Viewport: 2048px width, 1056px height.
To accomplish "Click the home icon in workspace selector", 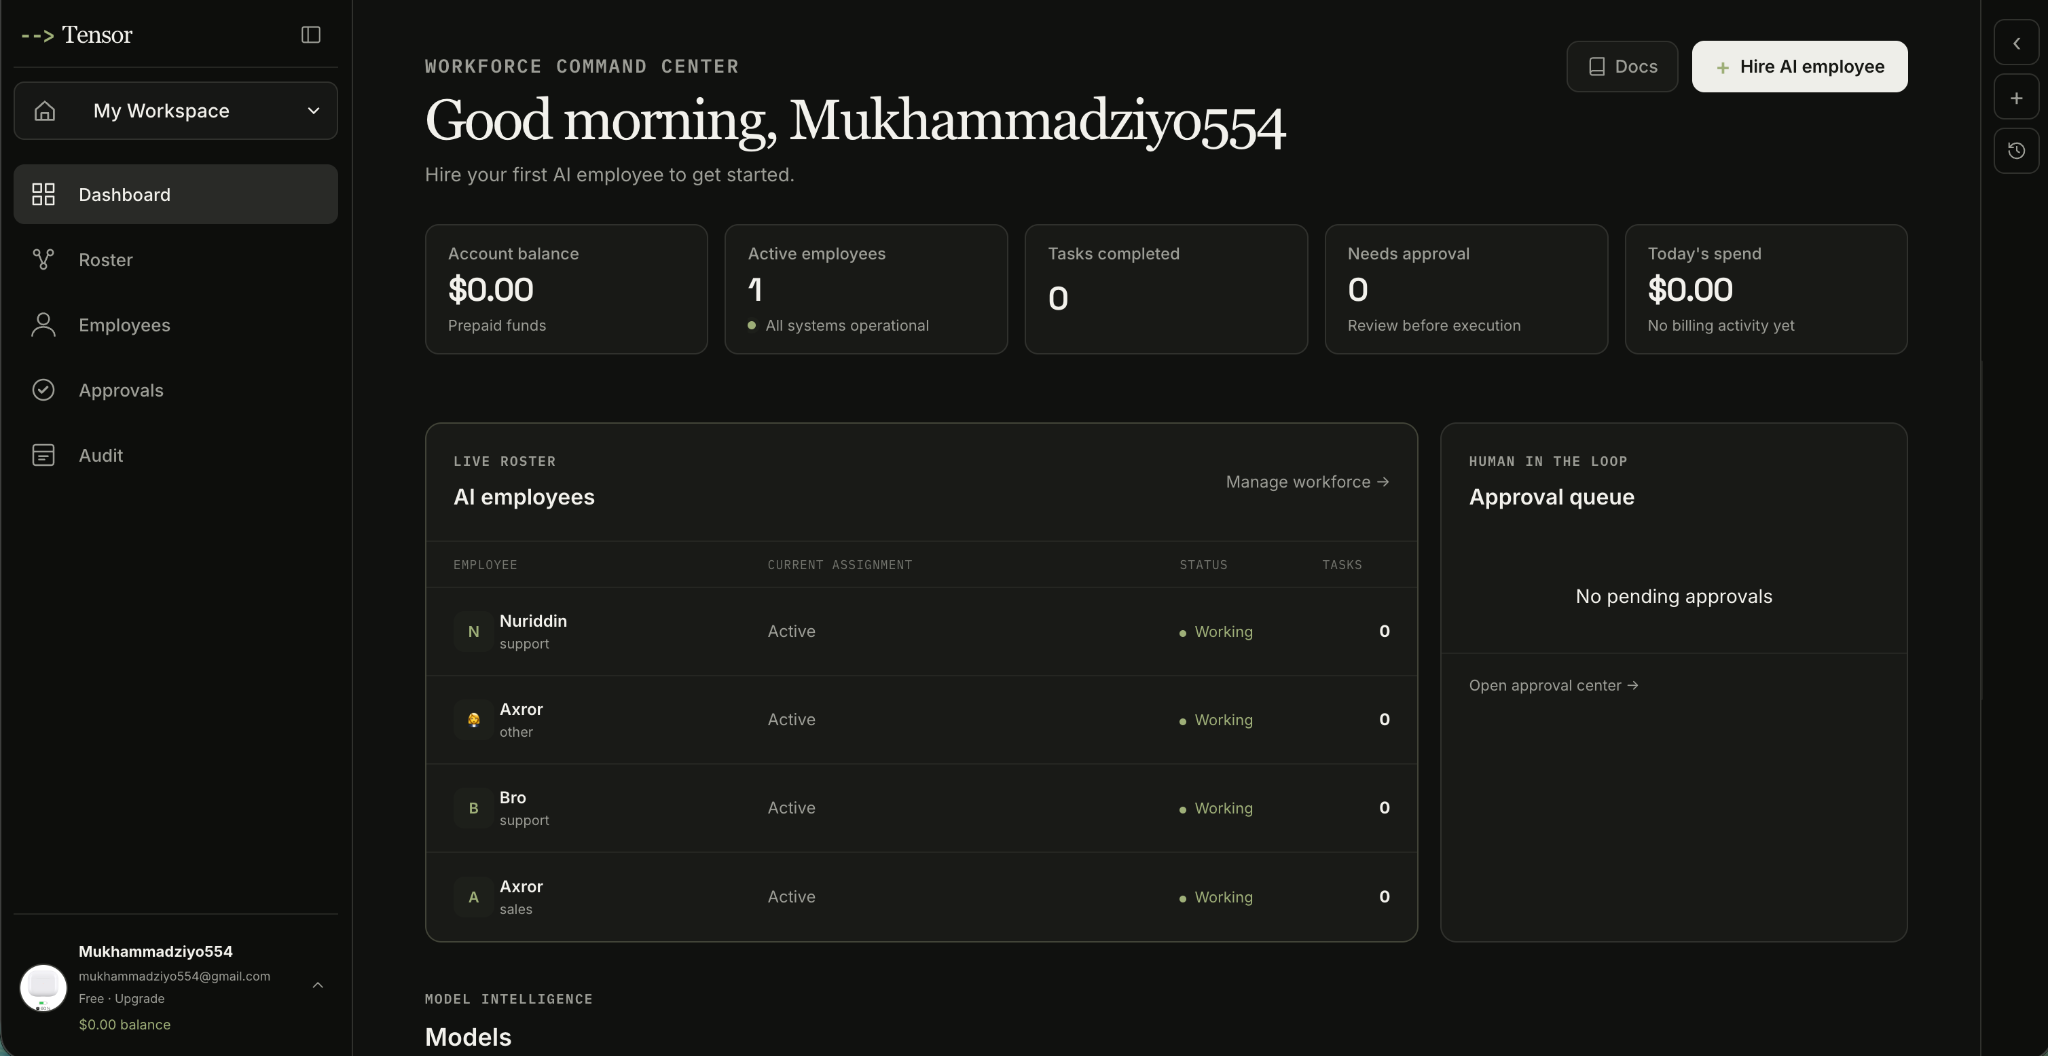I will pos(45,111).
